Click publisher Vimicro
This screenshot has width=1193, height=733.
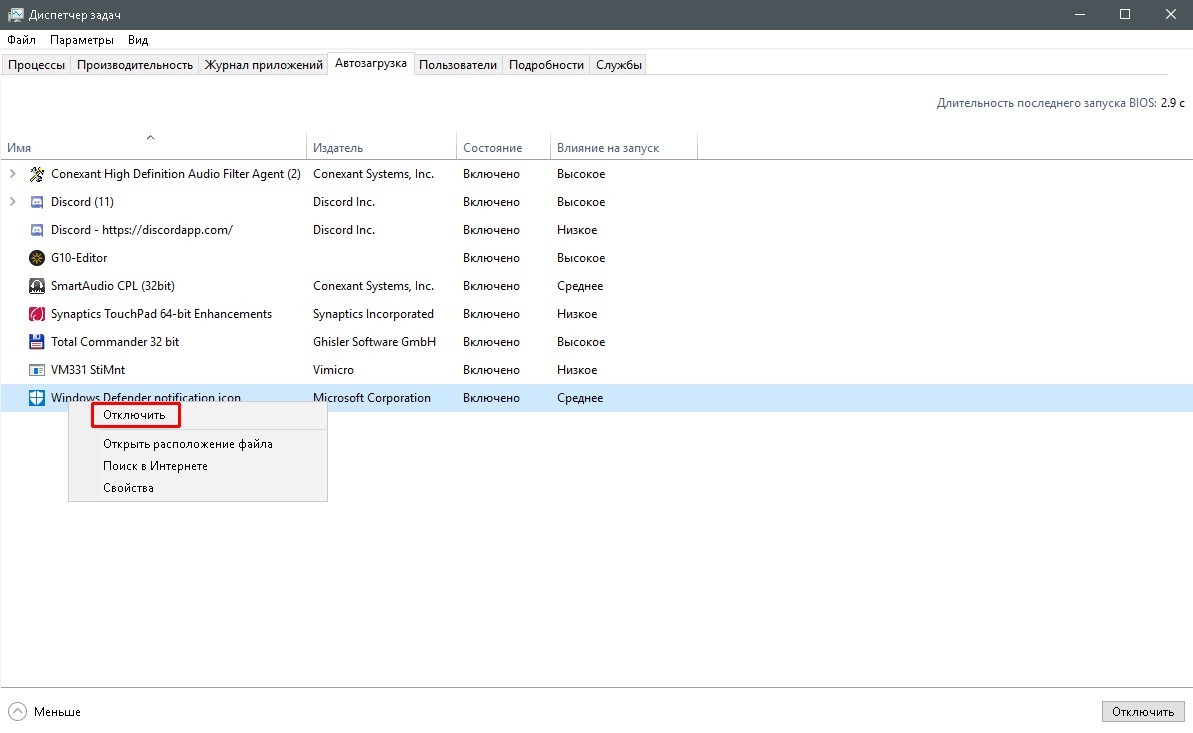pyautogui.click(x=333, y=370)
